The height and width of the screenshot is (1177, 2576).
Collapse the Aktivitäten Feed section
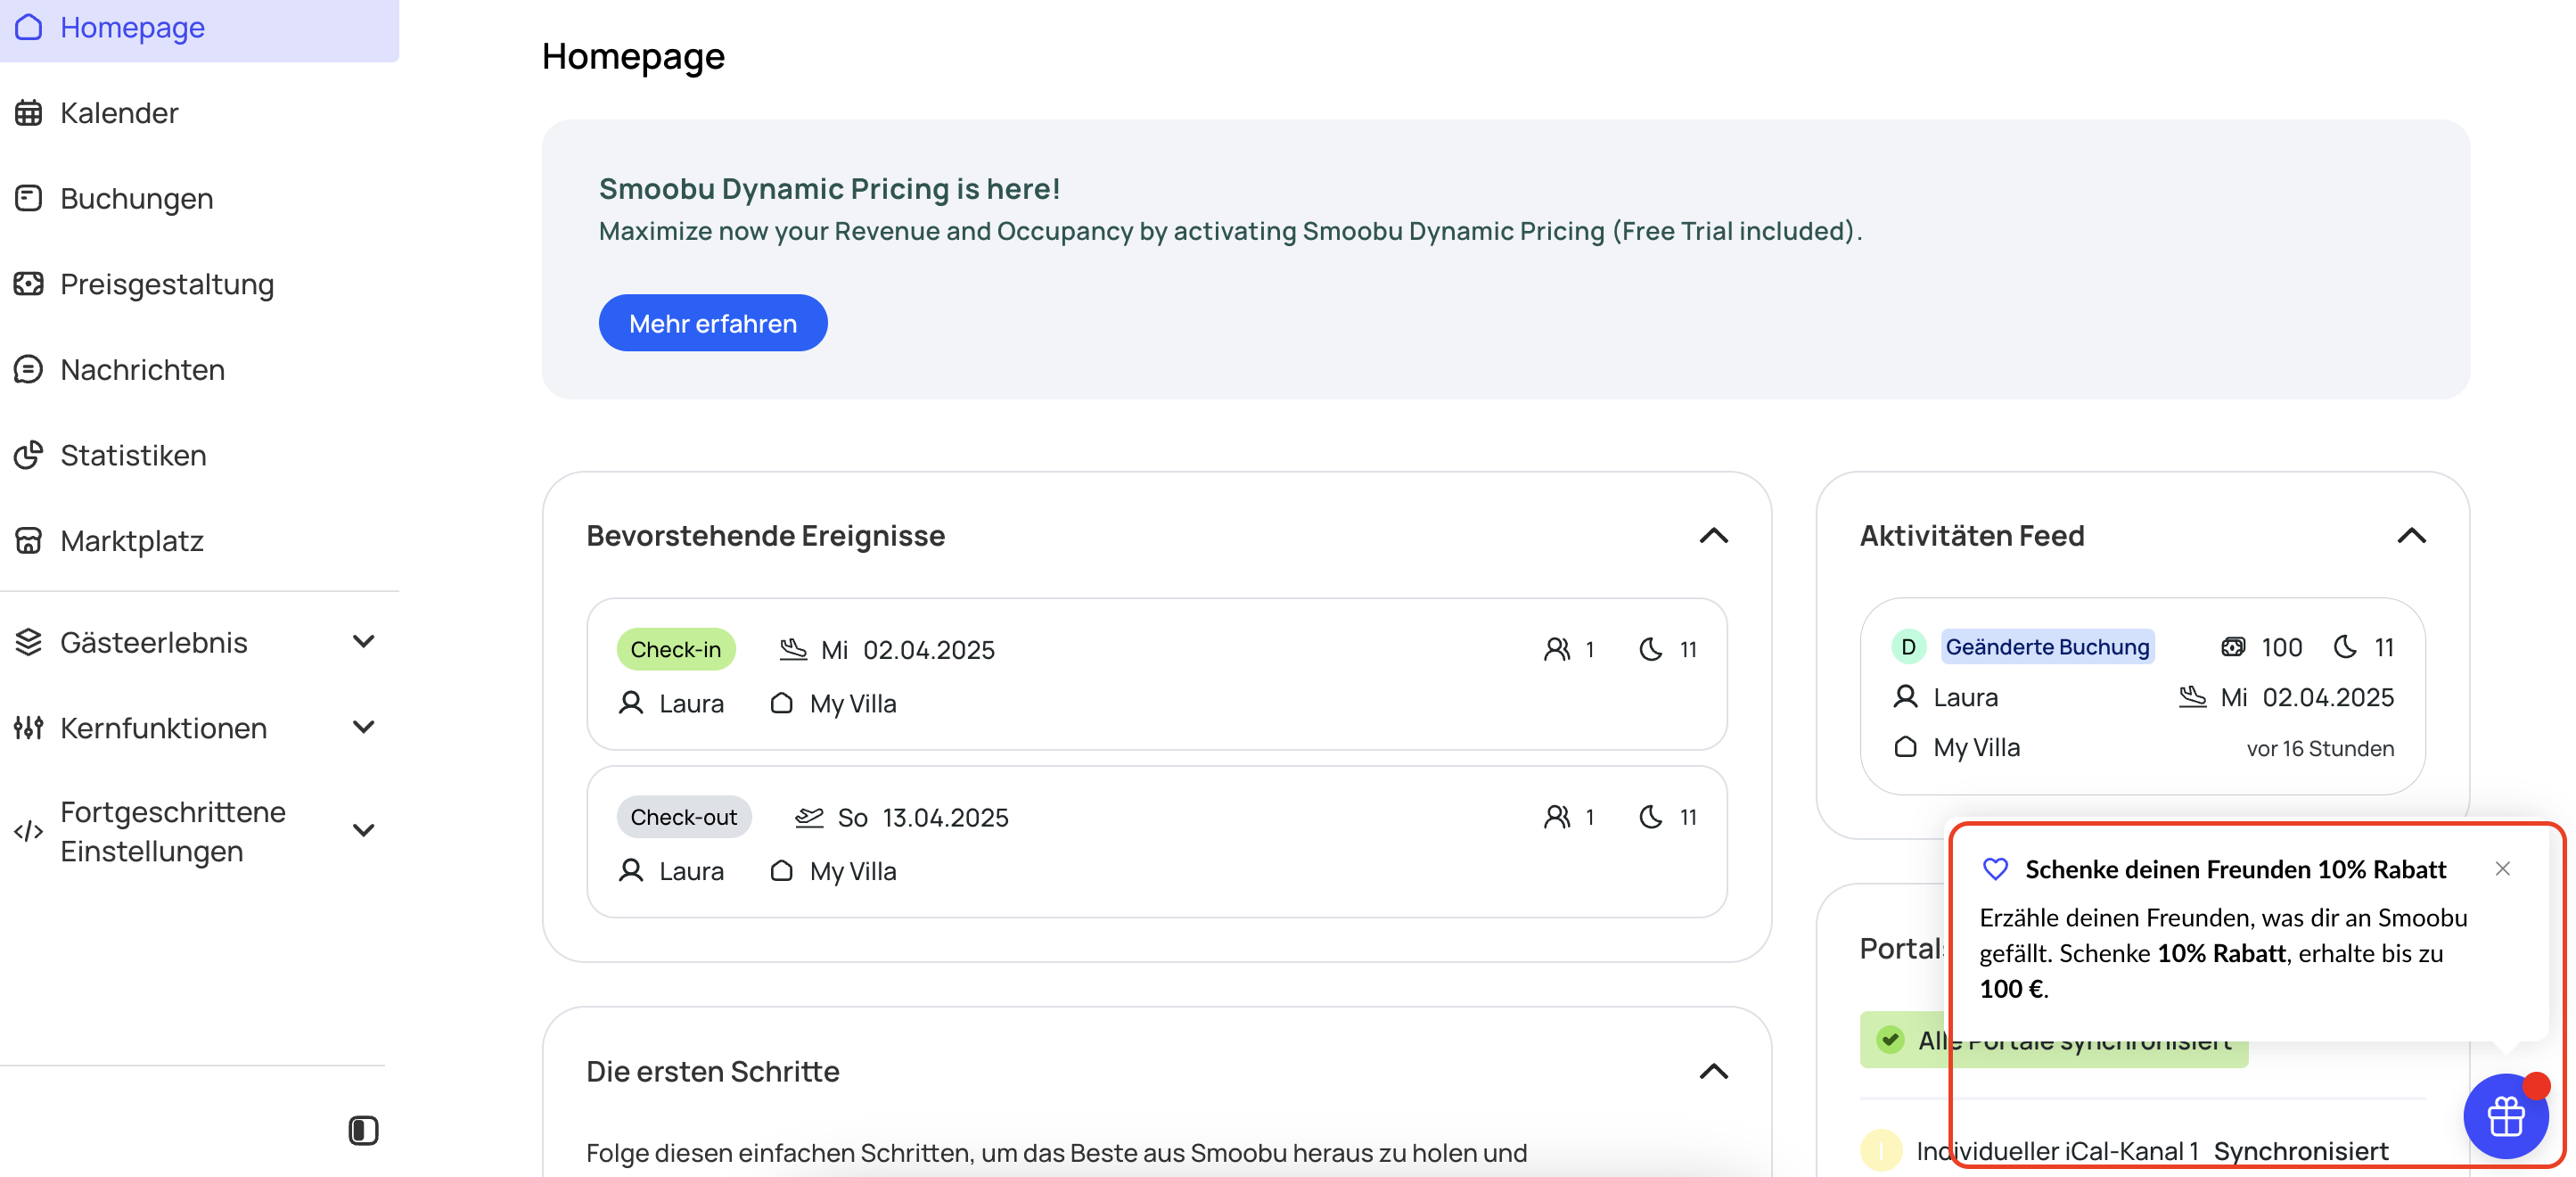2411,536
